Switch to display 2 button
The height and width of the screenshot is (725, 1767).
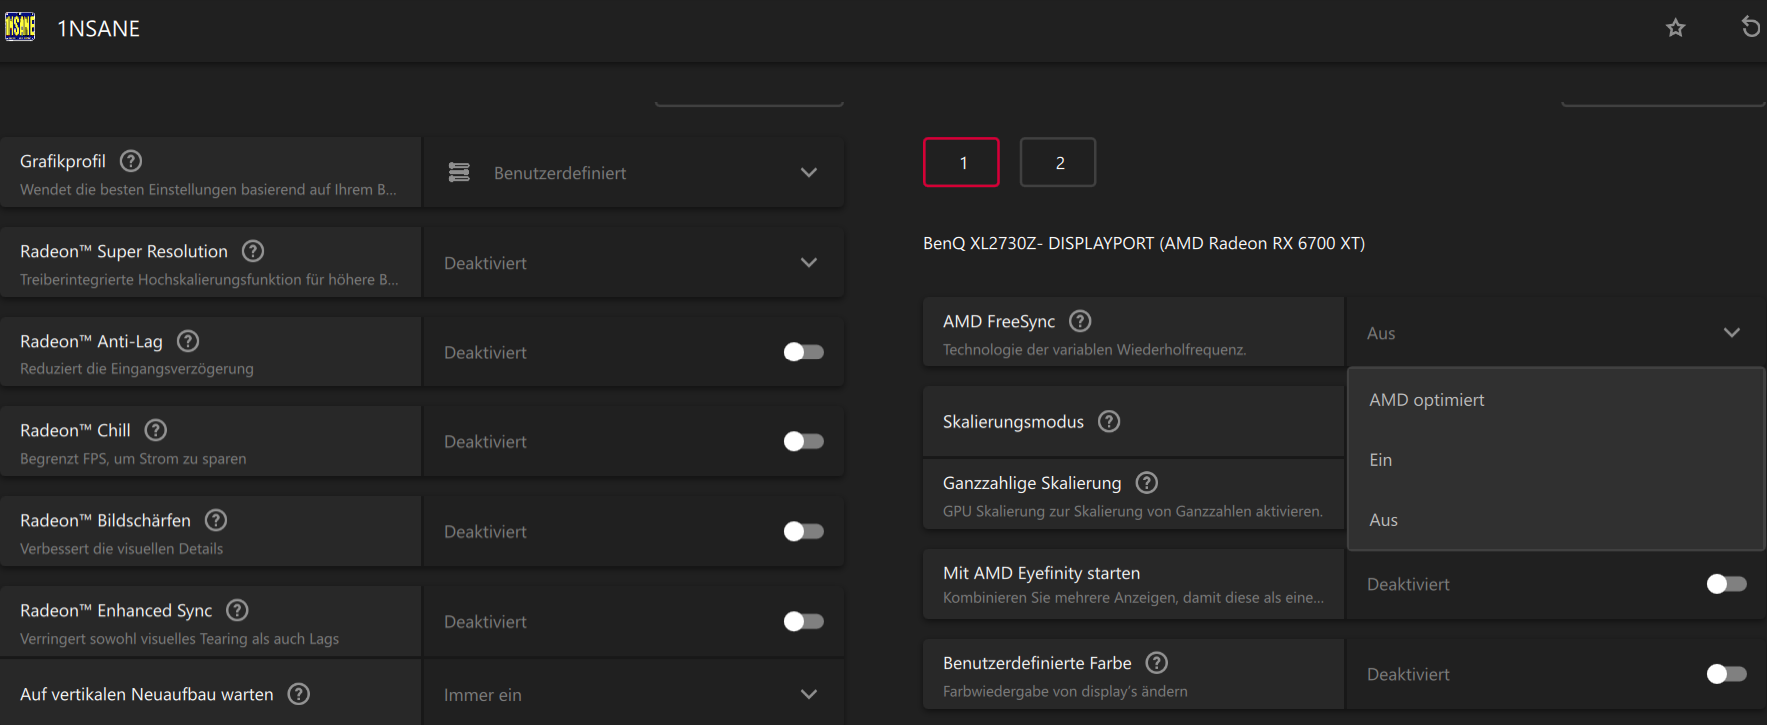[x=1058, y=162]
